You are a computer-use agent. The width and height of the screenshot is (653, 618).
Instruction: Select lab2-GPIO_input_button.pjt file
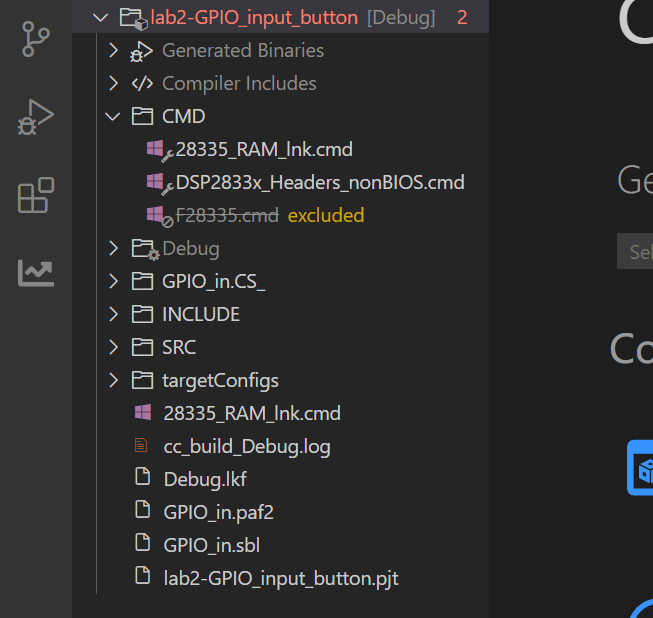[x=280, y=578]
